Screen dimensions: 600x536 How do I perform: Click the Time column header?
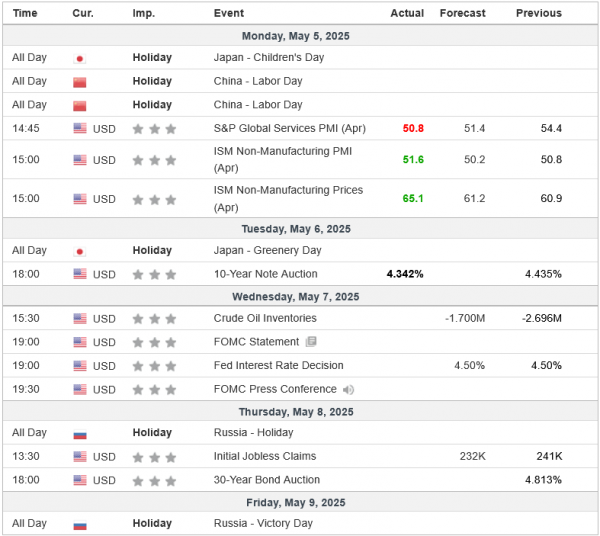pyautogui.click(x=25, y=13)
